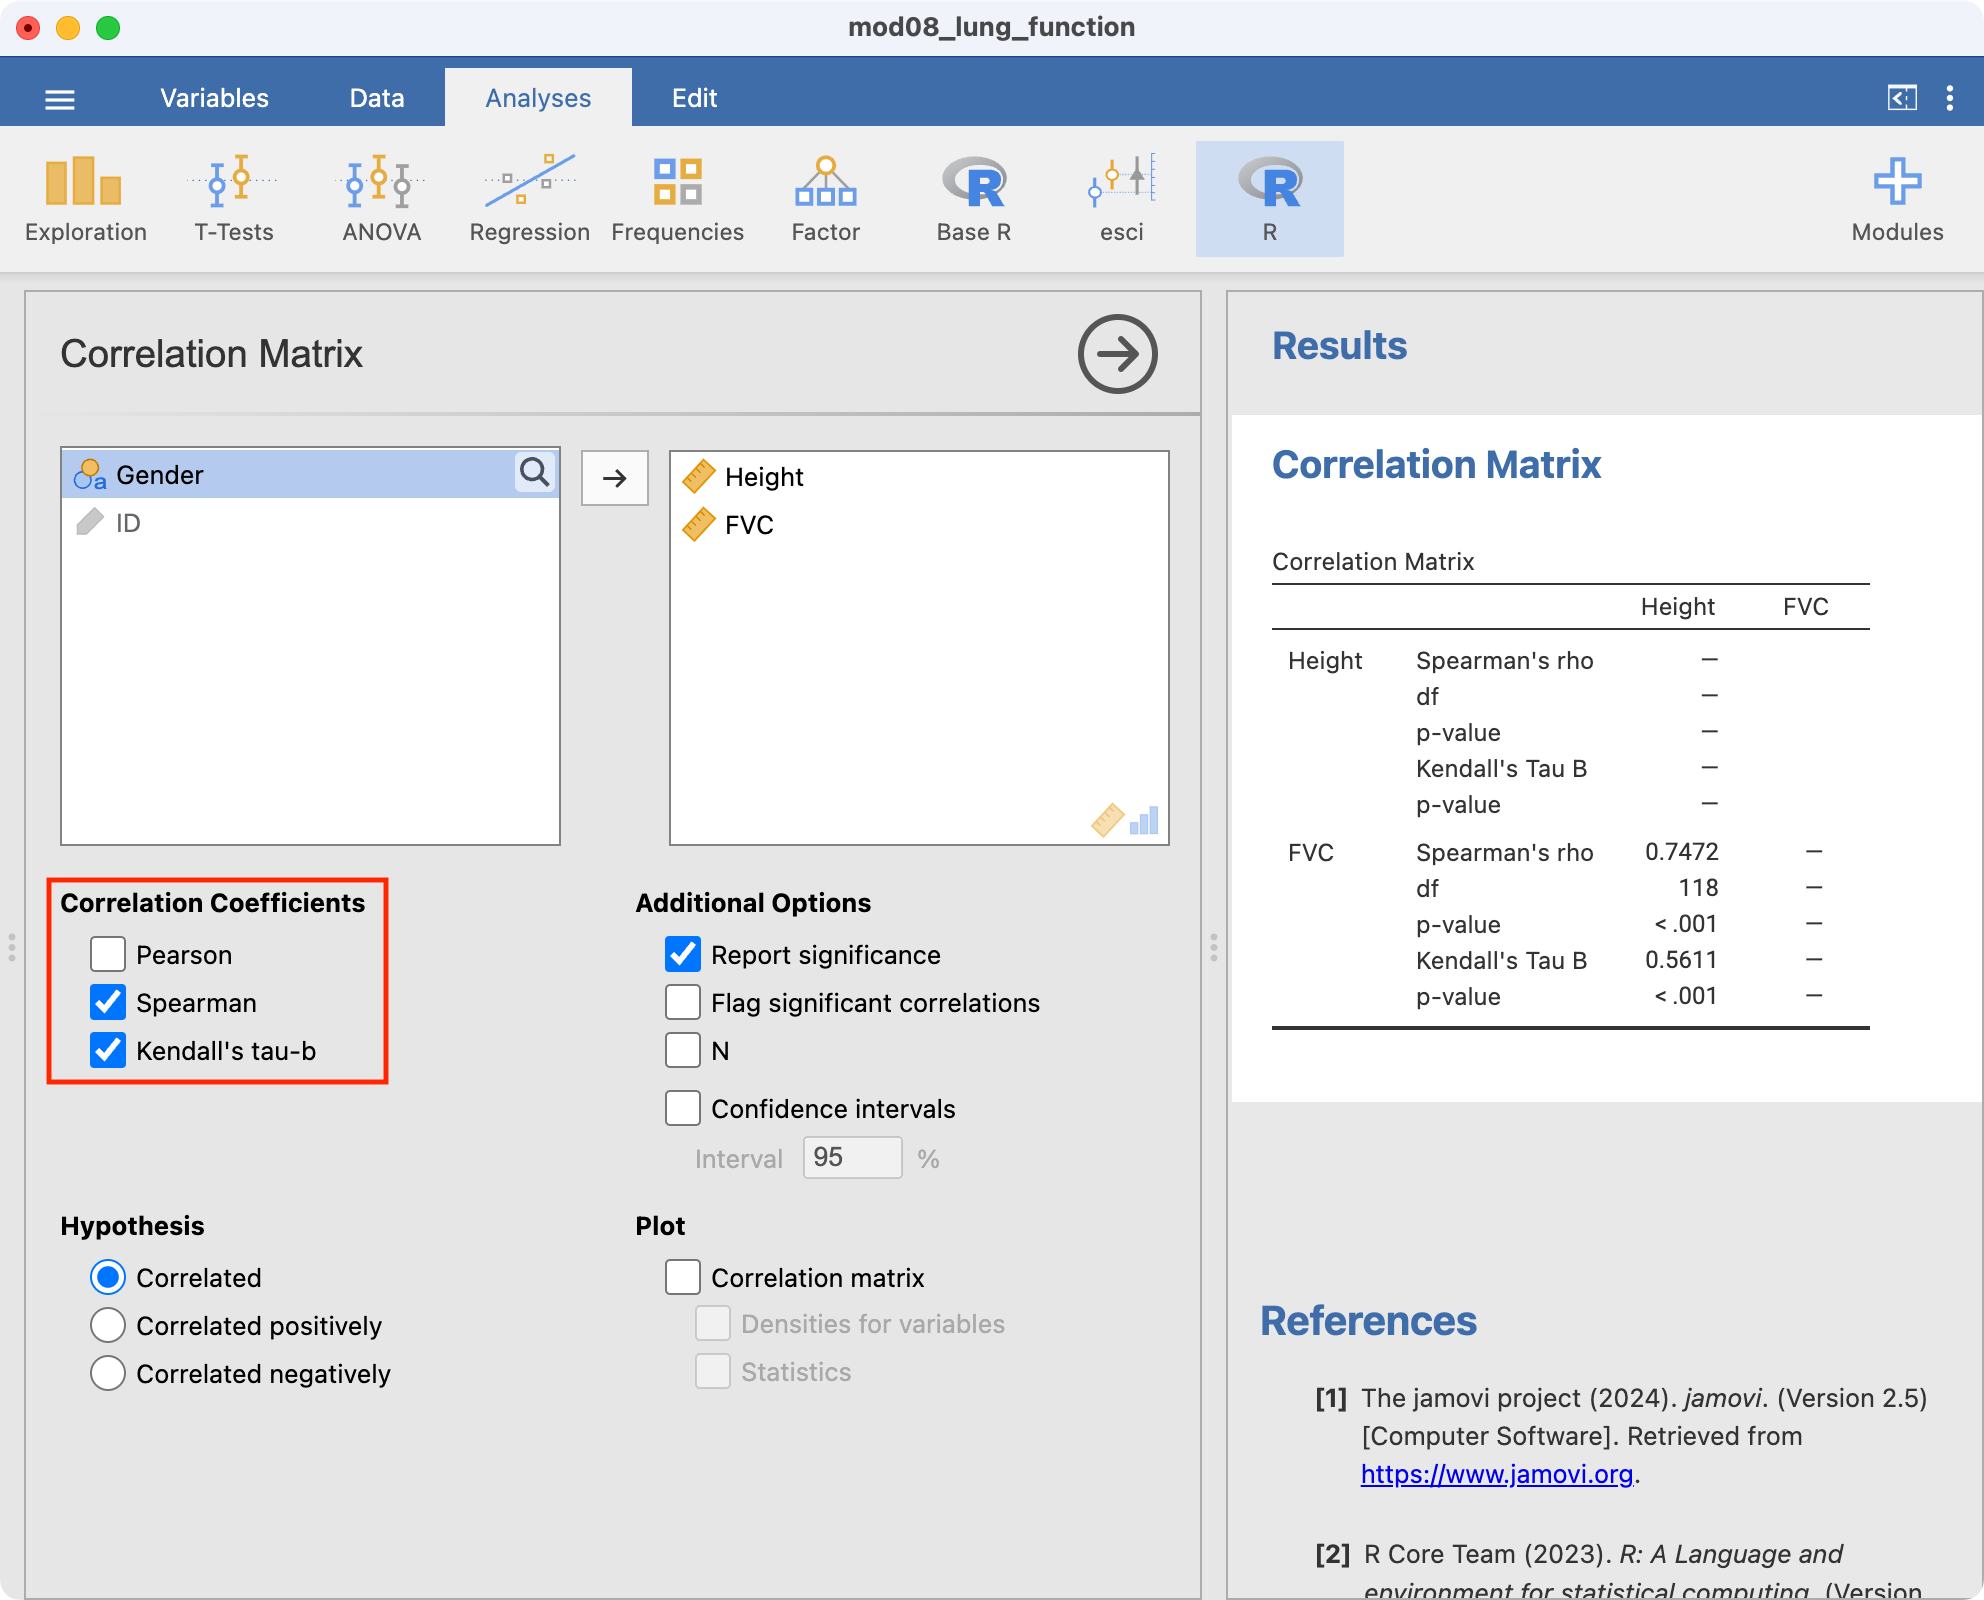
Task: Open the T-Tests analysis menu
Action: pos(233,200)
